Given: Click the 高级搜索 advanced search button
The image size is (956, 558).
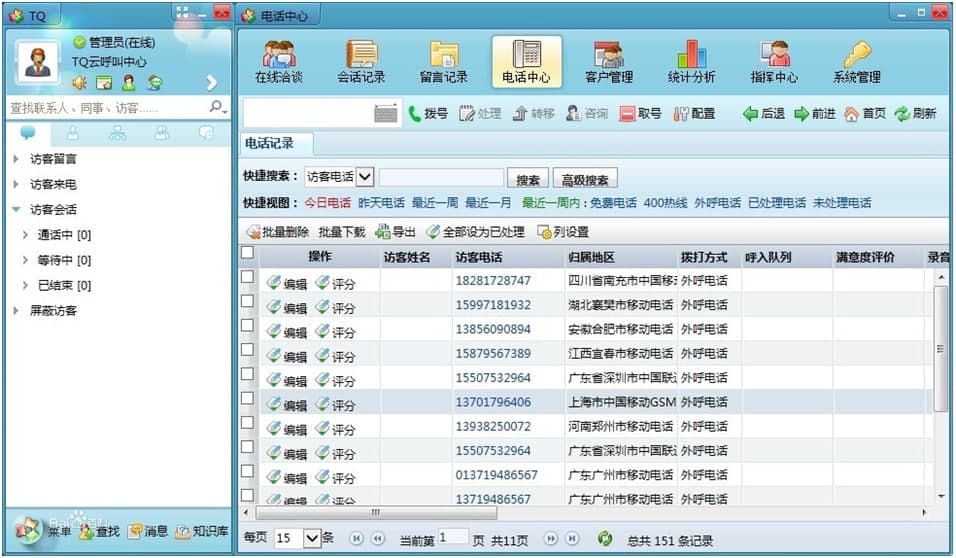Looking at the screenshot, I should [x=584, y=179].
